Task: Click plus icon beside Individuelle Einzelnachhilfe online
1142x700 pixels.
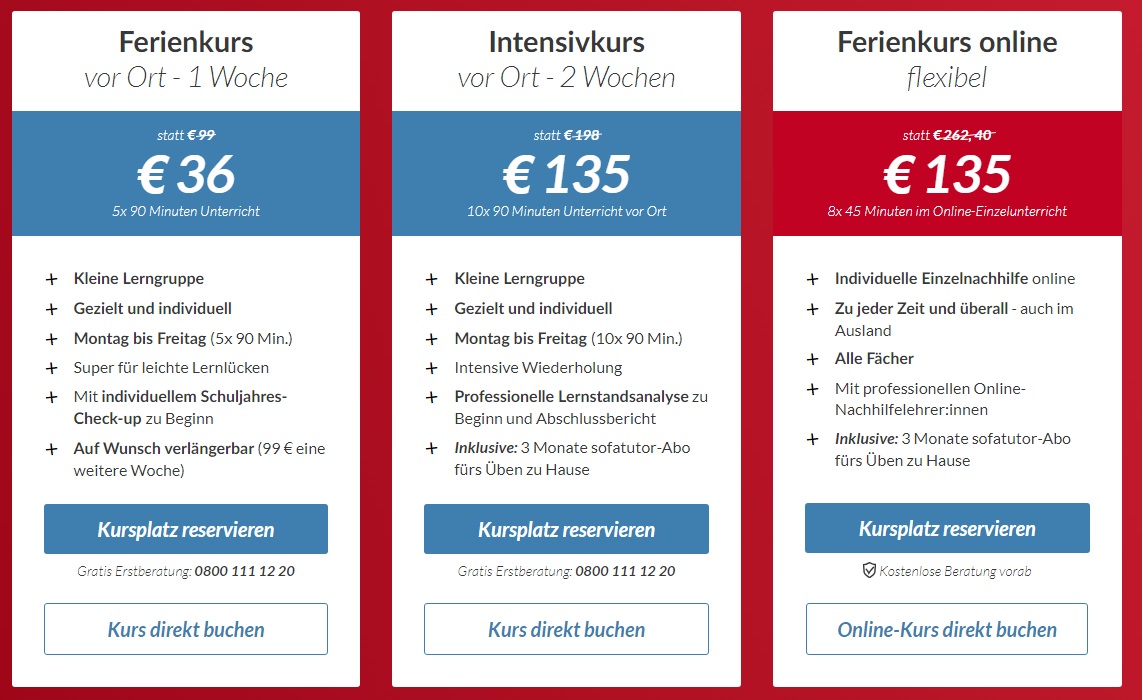Action: (x=812, y=279)
